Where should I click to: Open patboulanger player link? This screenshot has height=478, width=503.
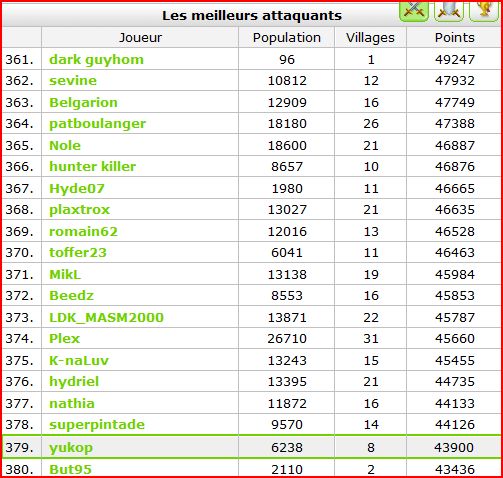97,124
